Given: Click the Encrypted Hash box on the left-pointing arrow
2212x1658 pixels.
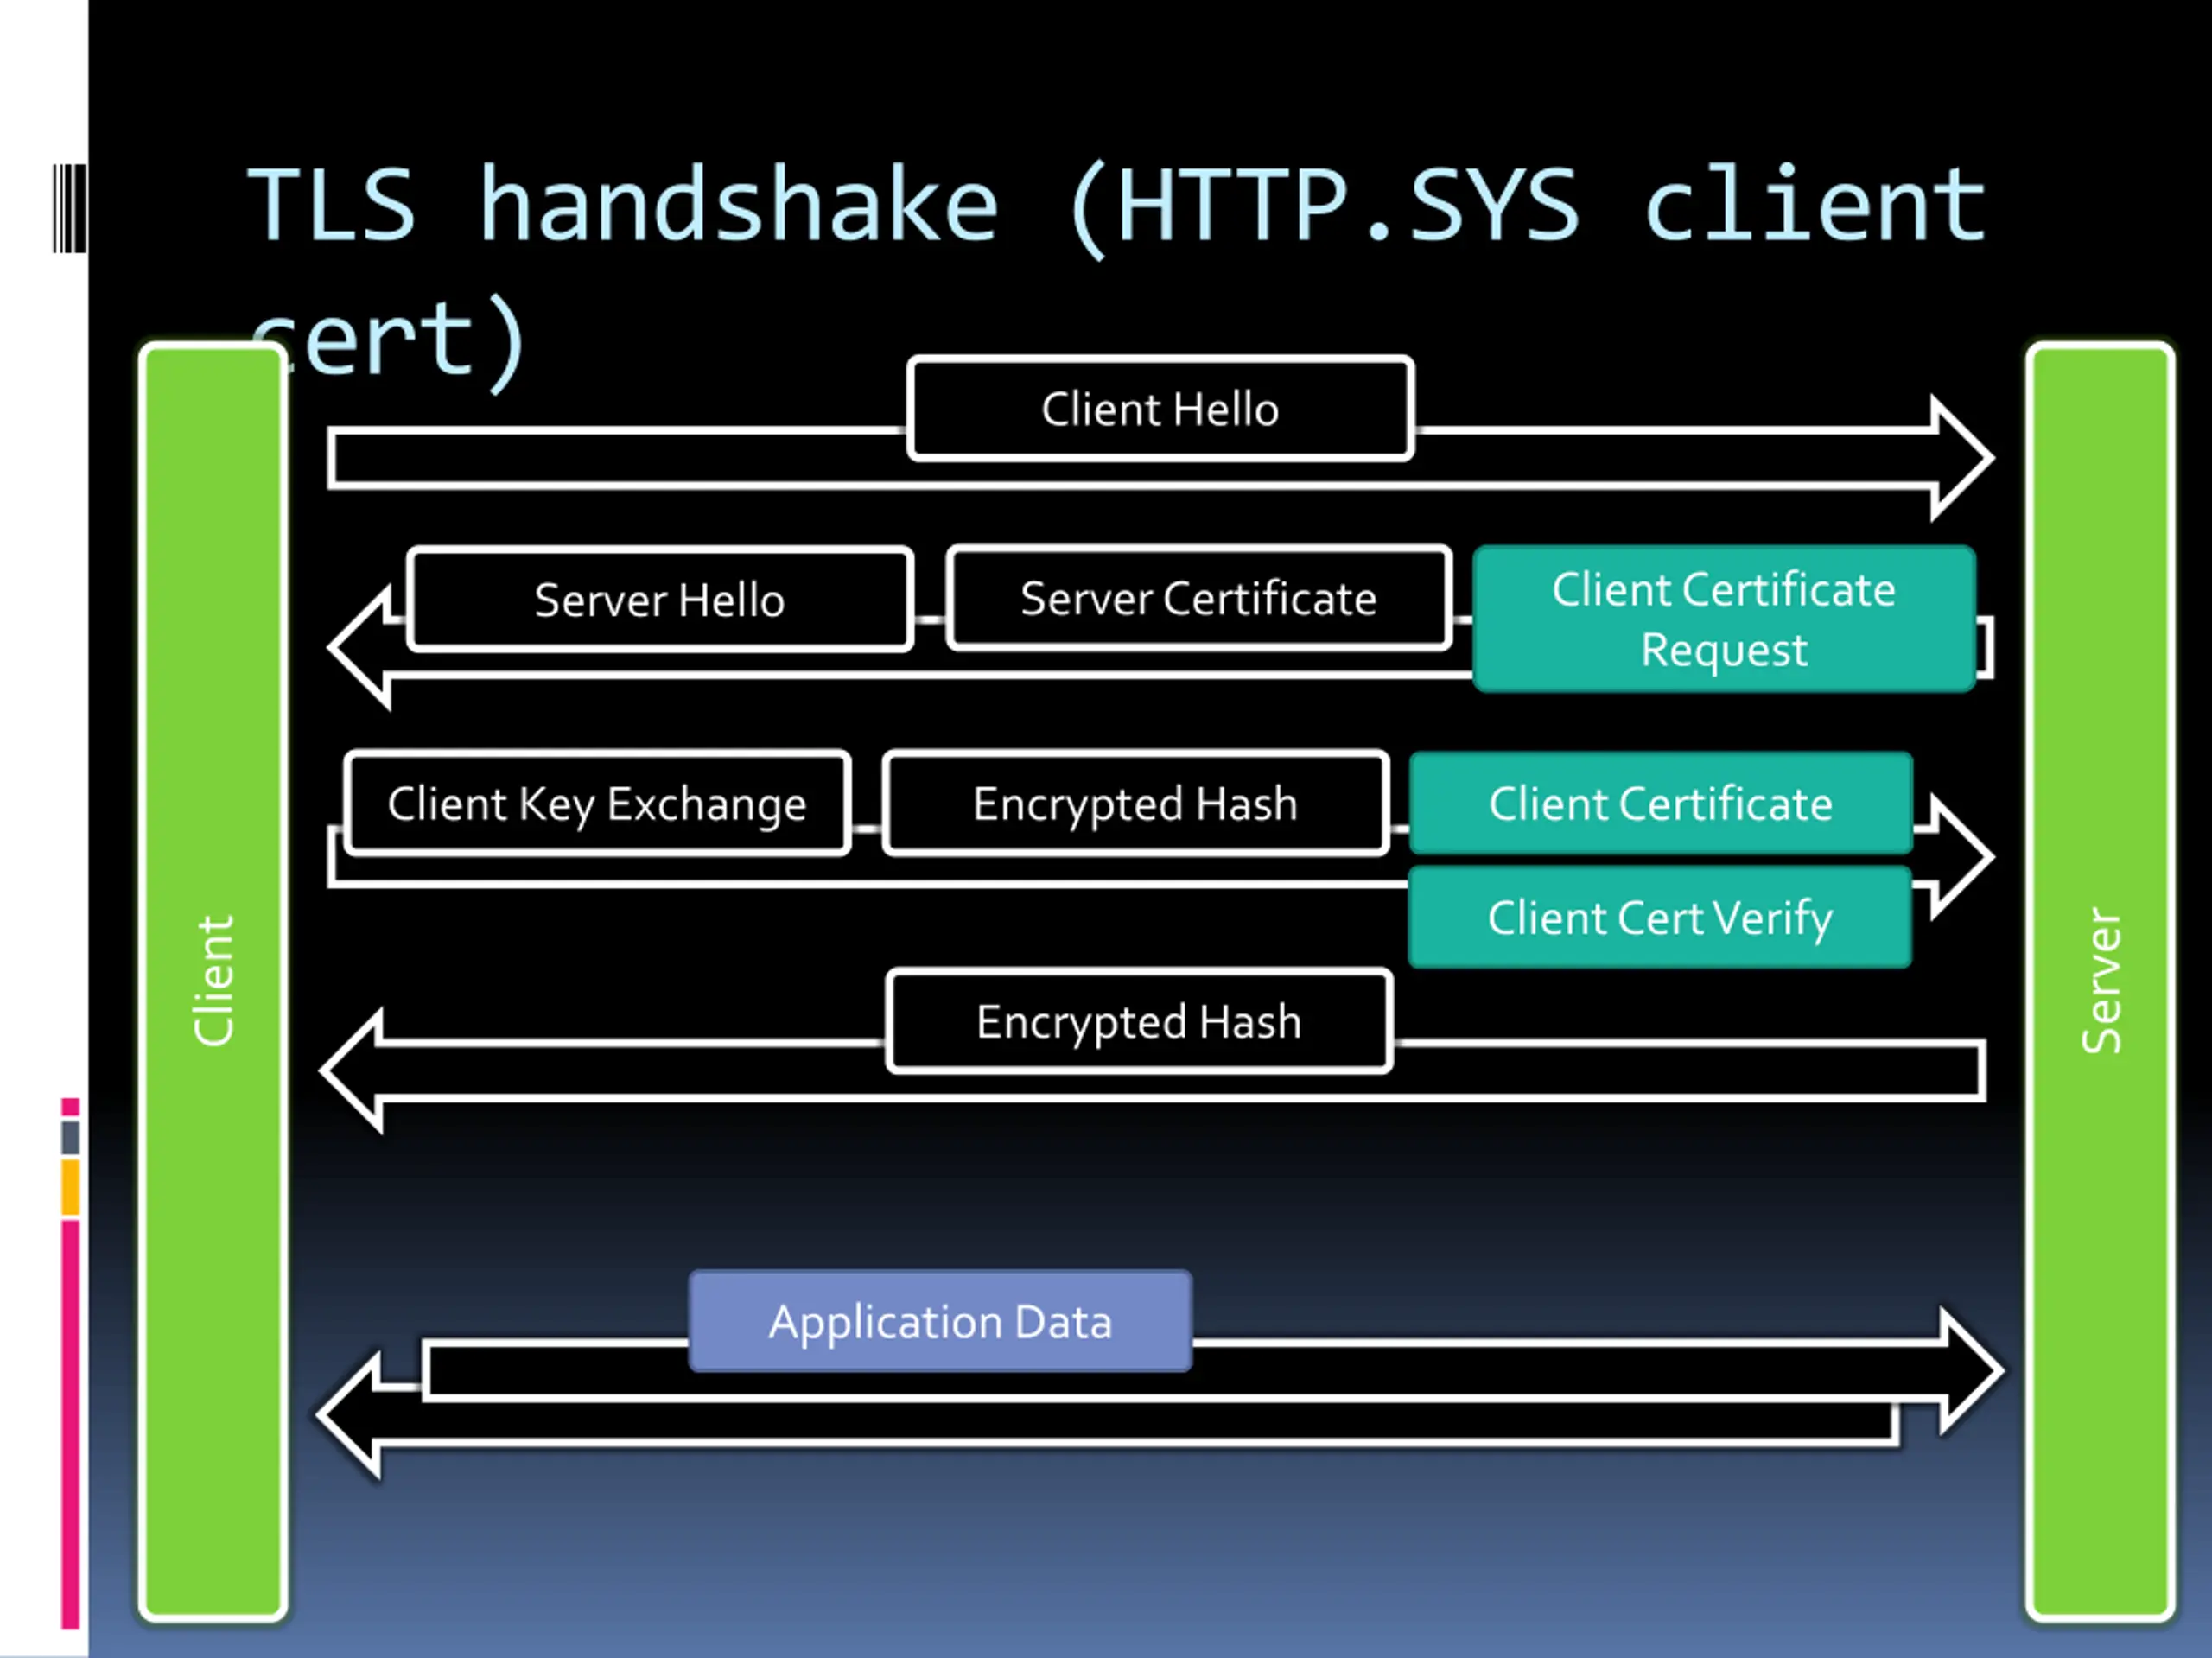Looking at the screenshot, I should [x=1139, y=1021].
